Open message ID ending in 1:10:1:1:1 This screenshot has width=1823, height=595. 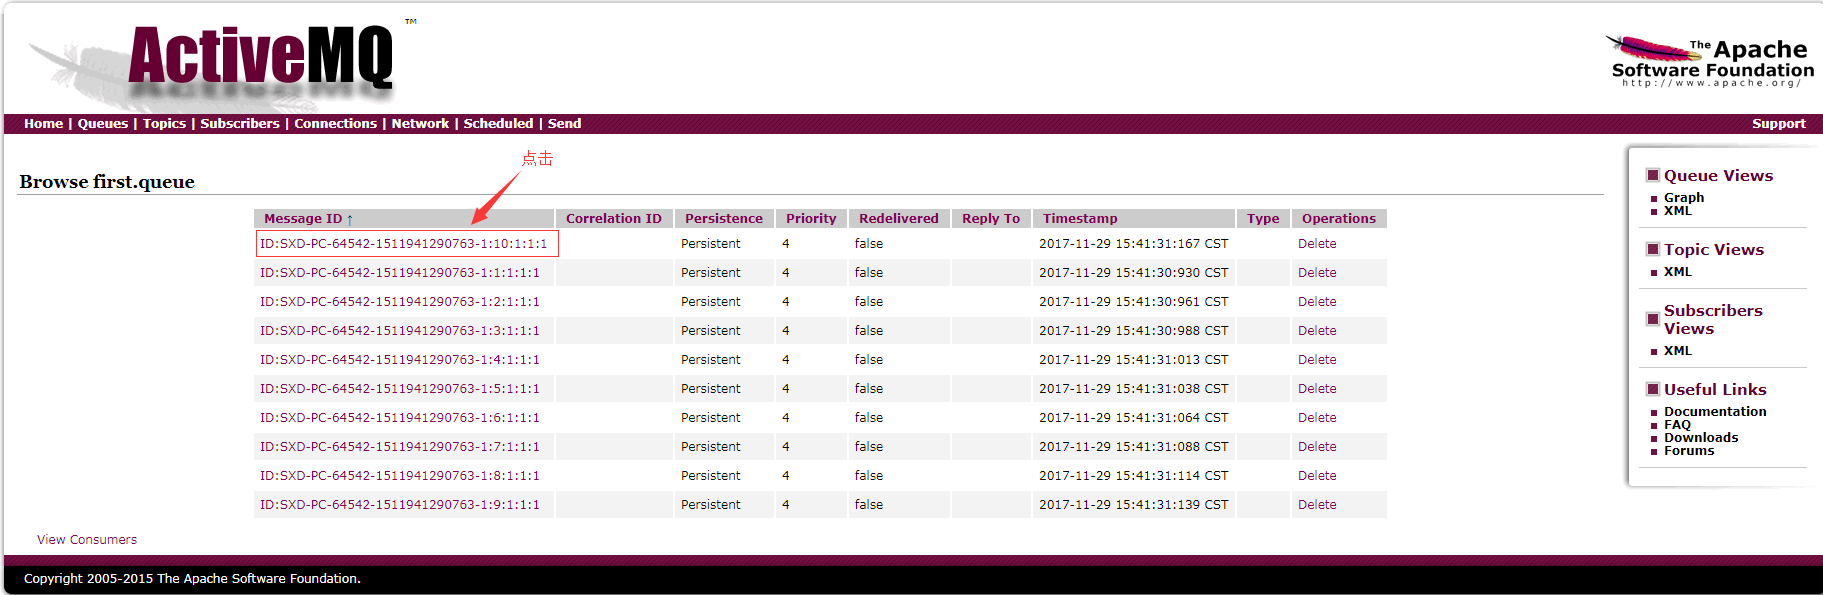(x=404, y=243)
